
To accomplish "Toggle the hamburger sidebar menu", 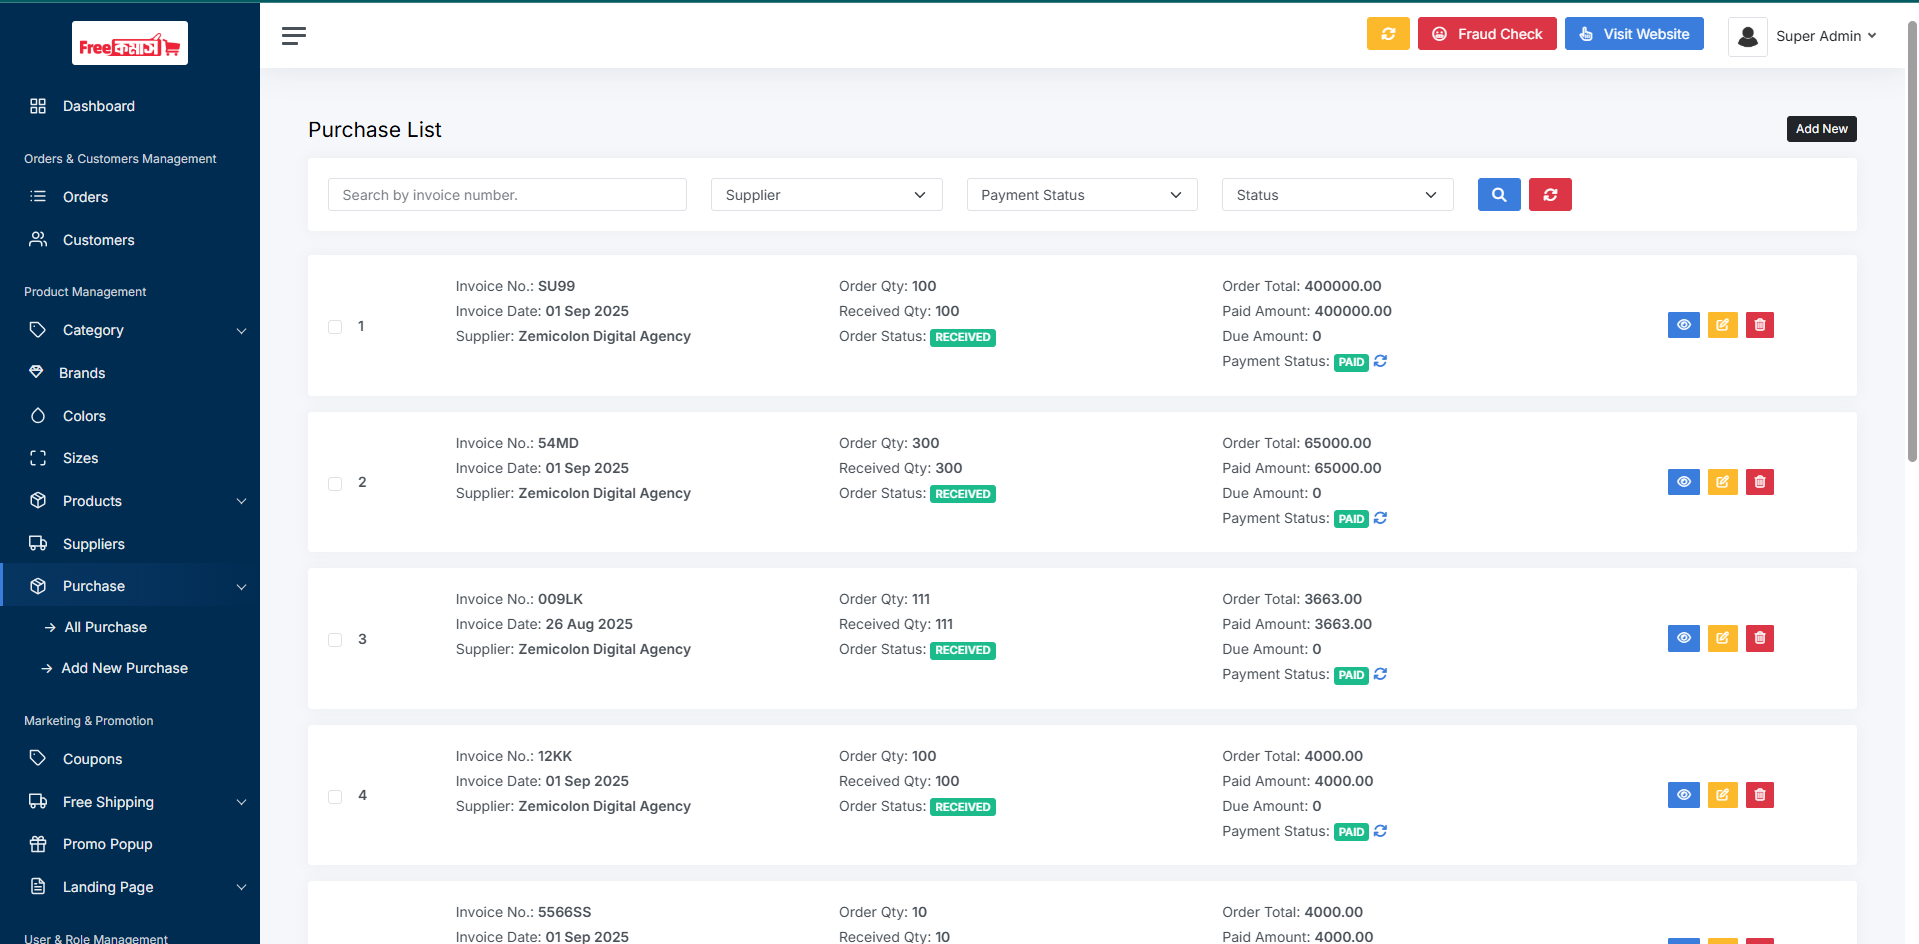I will [293, 36].
